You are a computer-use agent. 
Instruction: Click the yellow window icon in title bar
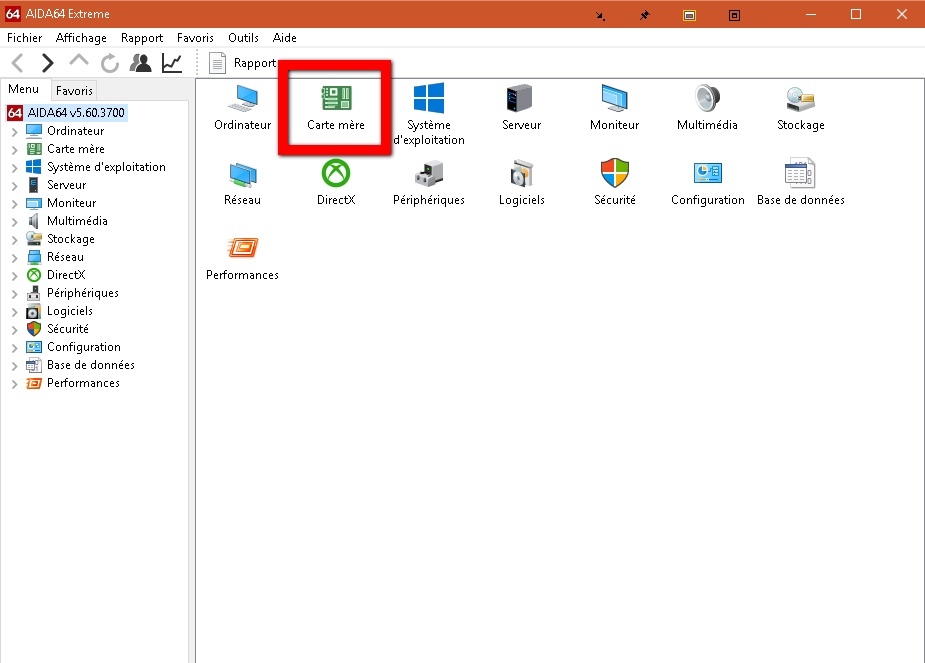point(689,15)
